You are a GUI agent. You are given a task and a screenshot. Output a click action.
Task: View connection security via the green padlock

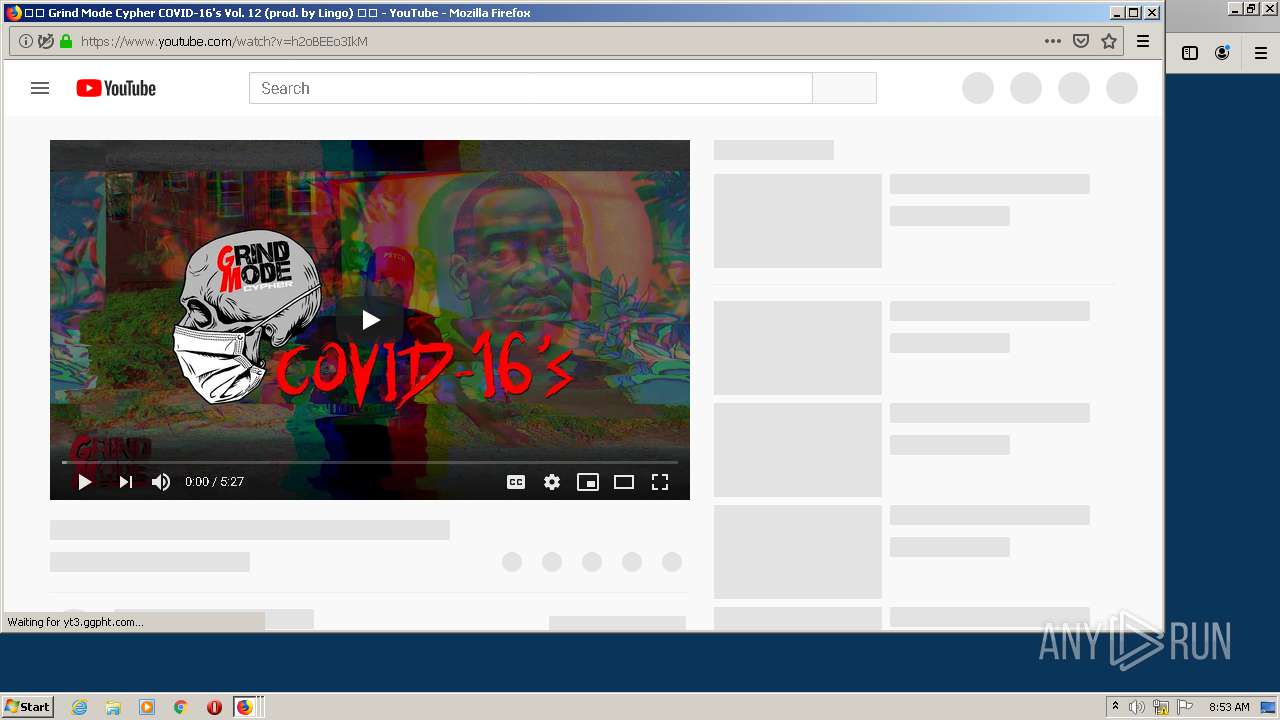point(66,41)
